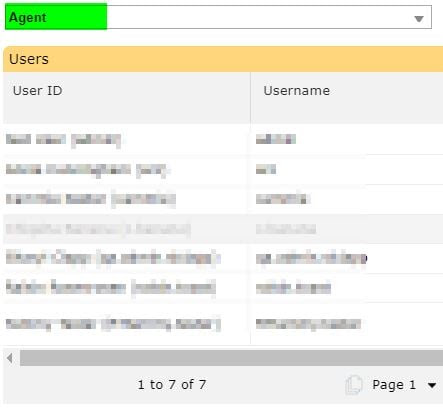Select the sixth row's User ID cell
The height and width of the screenshot is (409, 443).
(x=127, y=288)
